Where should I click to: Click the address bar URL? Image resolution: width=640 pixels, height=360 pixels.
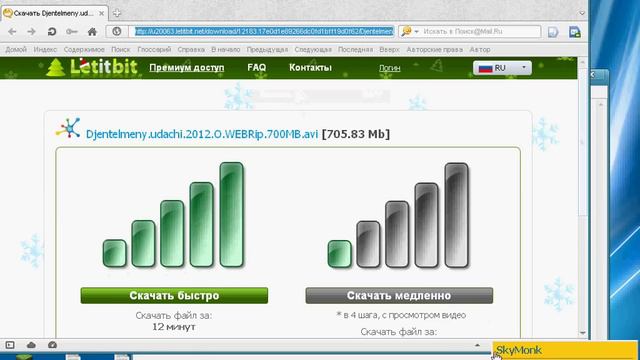[264, 31]
